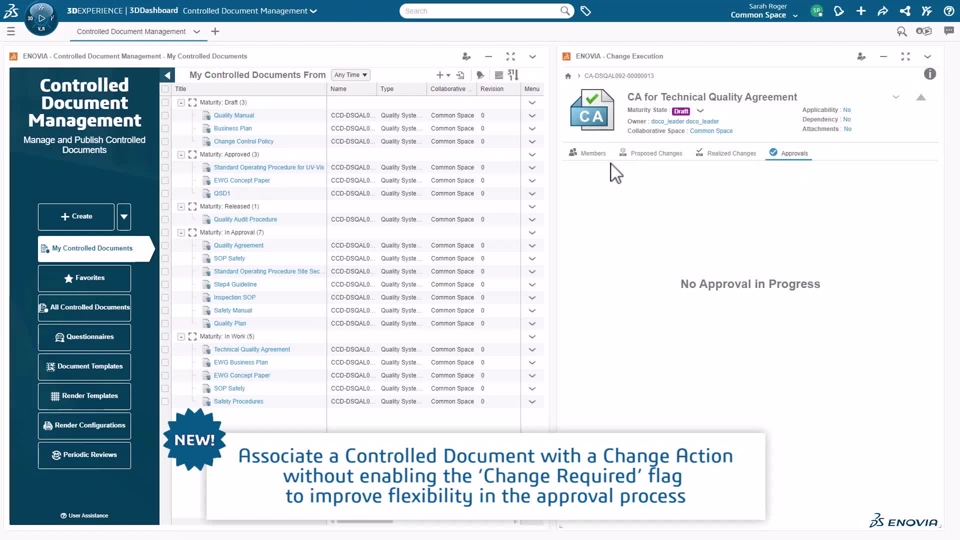The image size is (960, 540).
Task: Switch to the Members tab
Action: [x=587, y=153]
